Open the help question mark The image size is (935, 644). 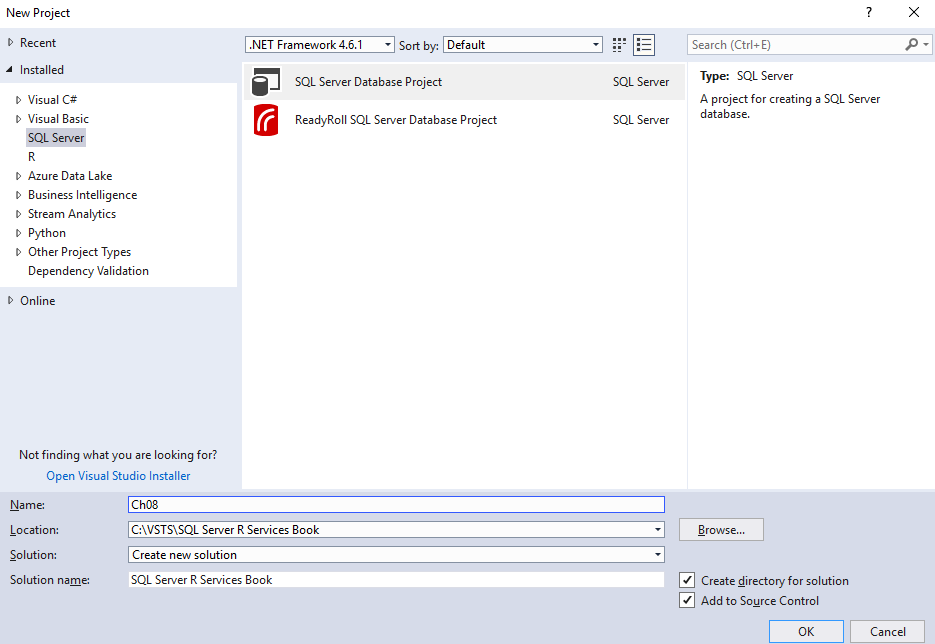pyautogui.click(x=869, y=13)
